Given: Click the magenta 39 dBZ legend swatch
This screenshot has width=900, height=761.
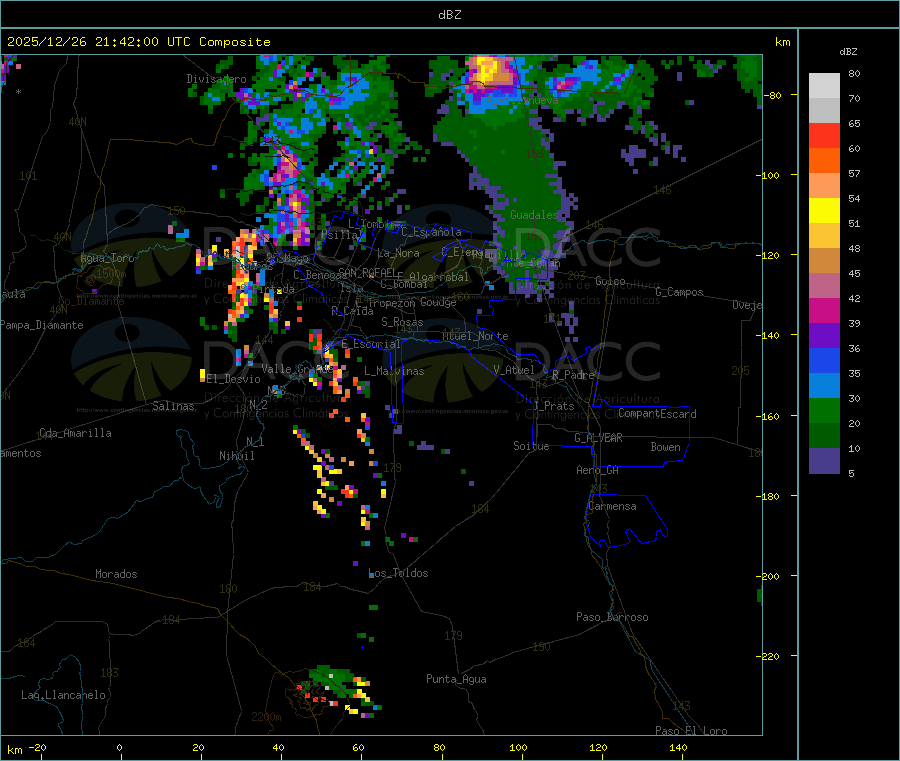Looking at the screenshot, I should point(824,310).
